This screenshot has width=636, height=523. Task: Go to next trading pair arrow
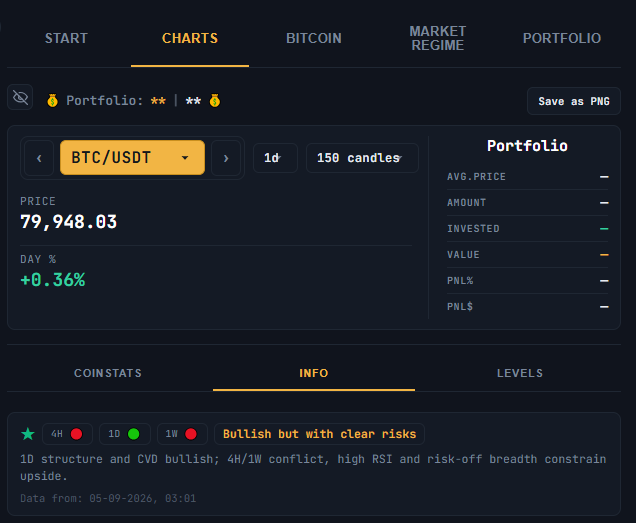tap(226, 158)
